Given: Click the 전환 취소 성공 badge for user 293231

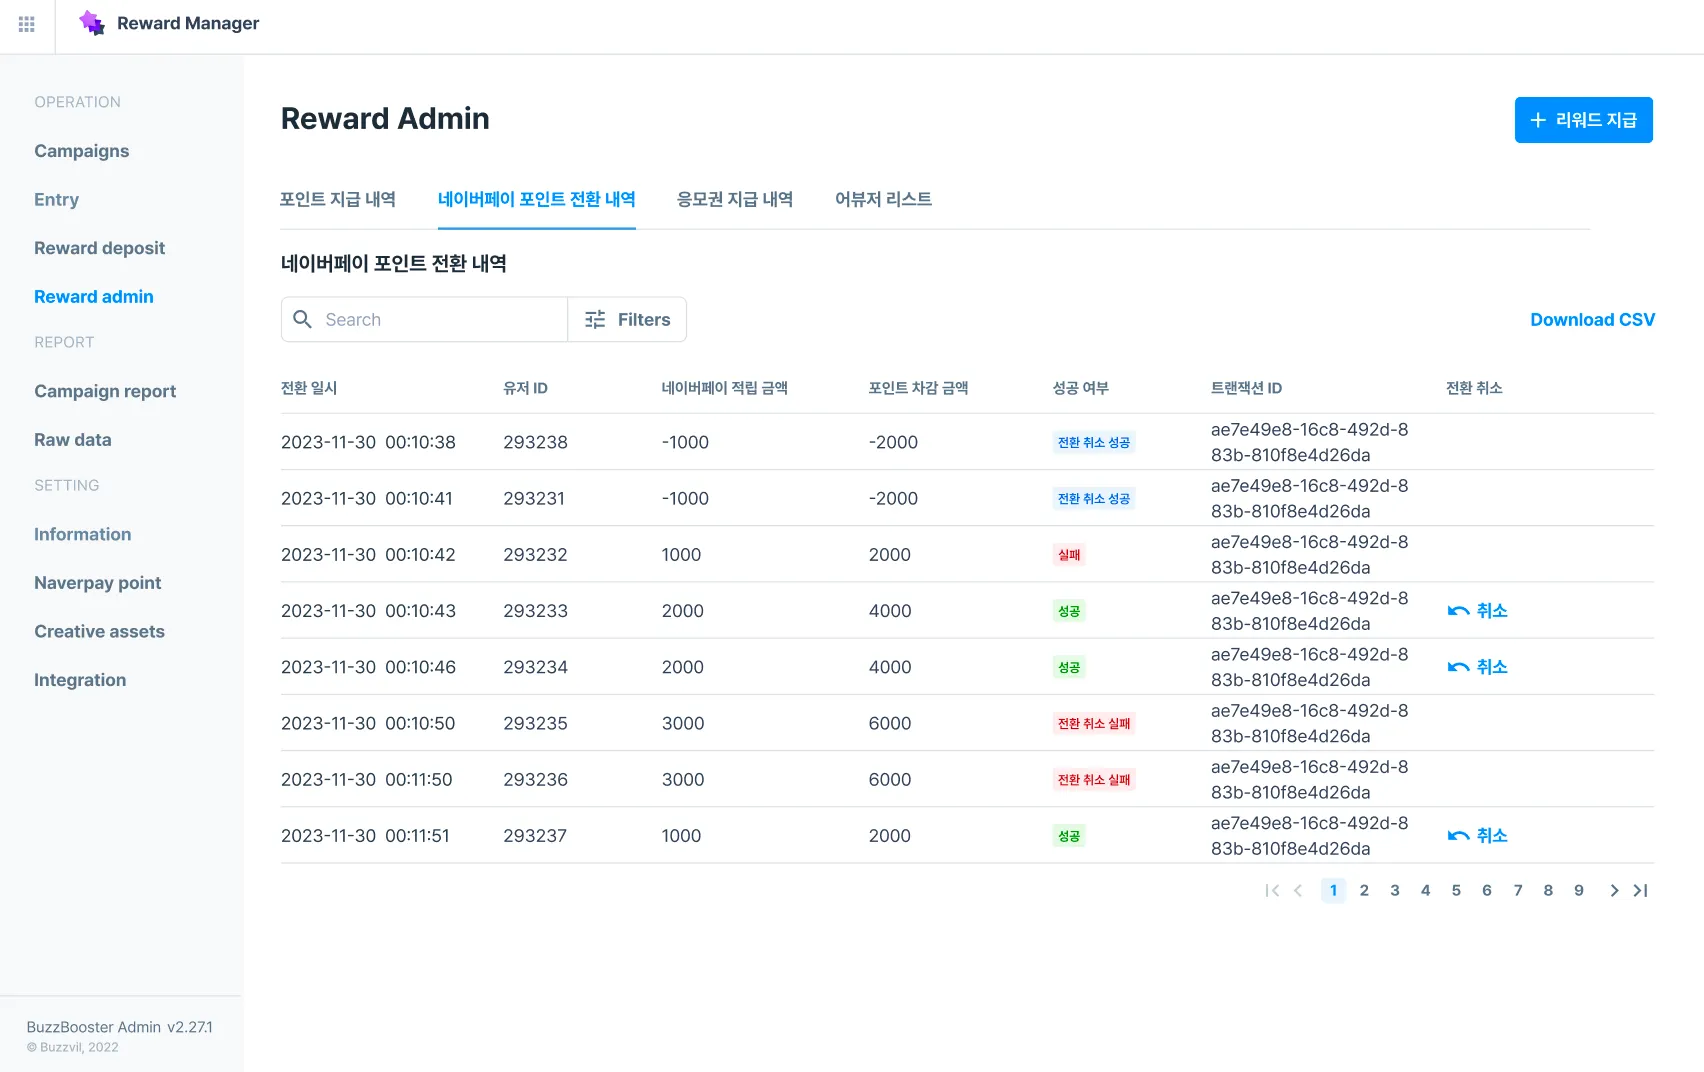Looking at the screenshot, I should click(x=1094, y=498).
